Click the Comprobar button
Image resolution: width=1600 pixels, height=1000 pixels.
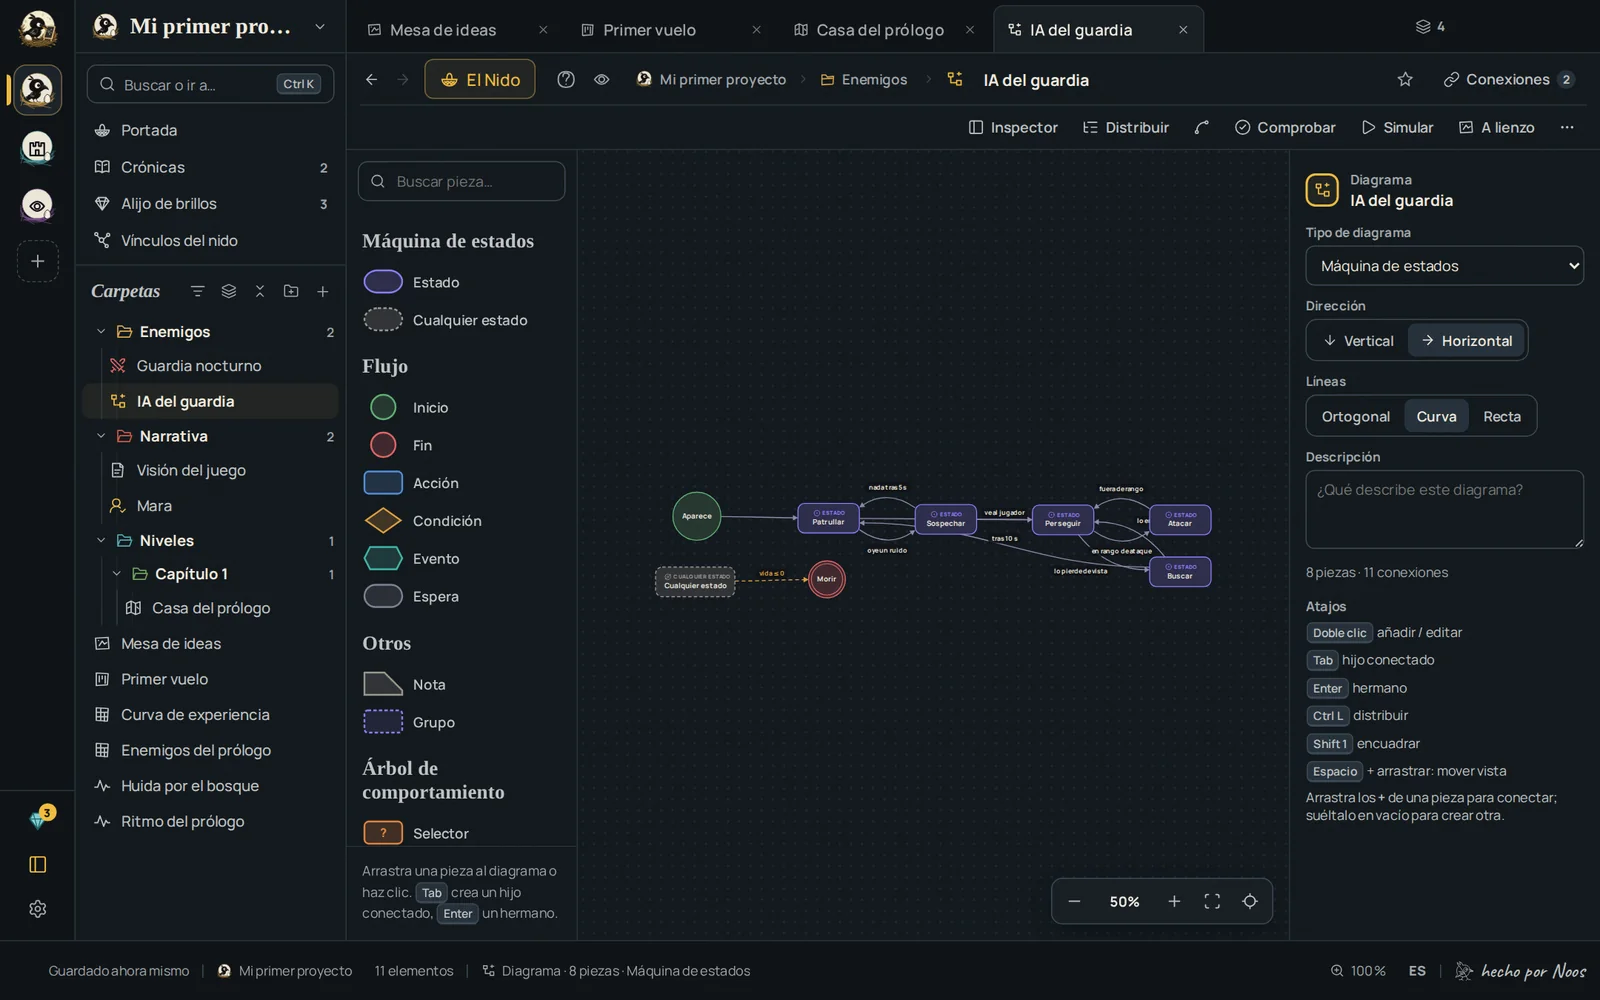tap(1285, 127)
